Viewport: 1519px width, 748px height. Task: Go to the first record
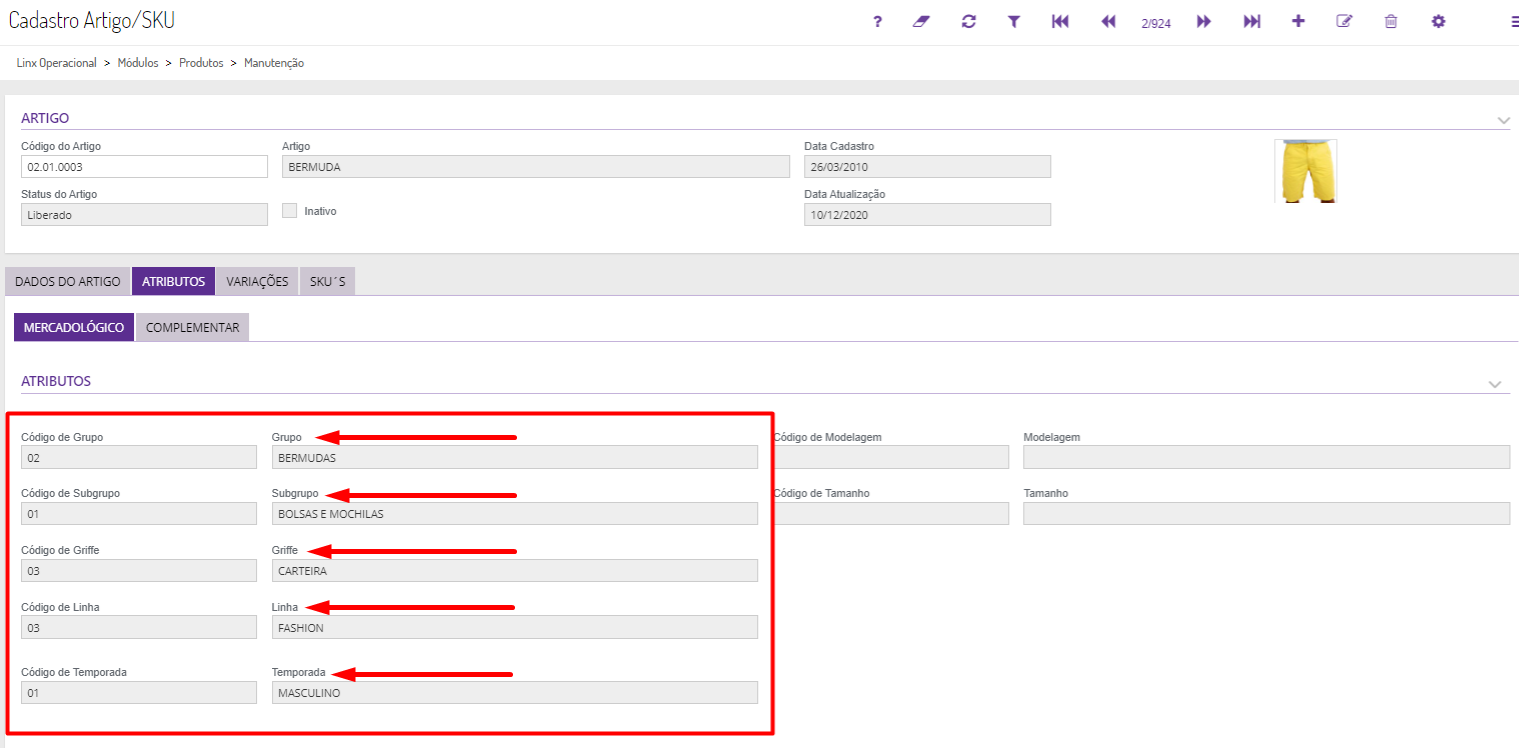pos(1060,21)
